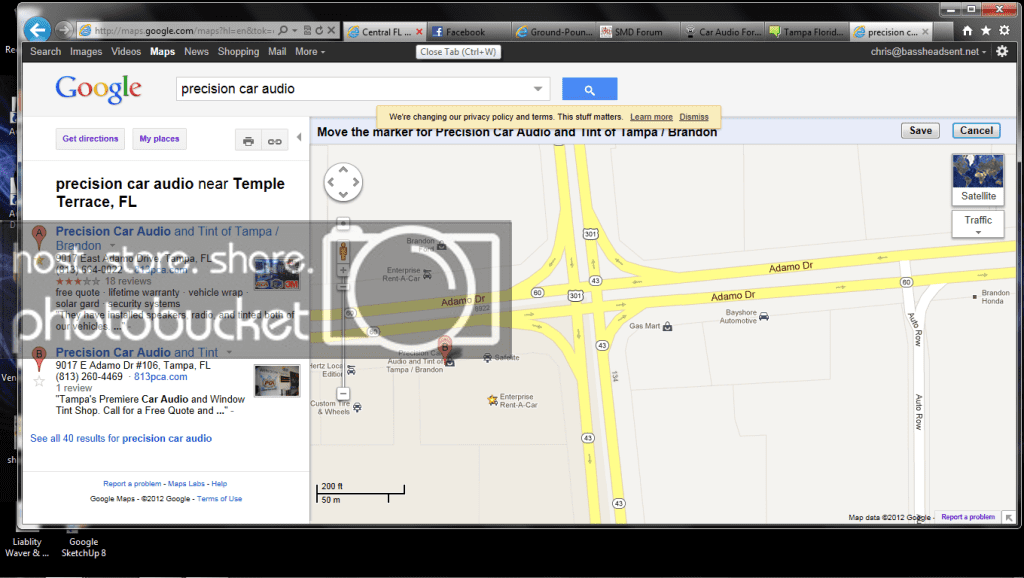
Task: Expand the search box suggestions arrow
Action: pyautogui.click(x=537, y=89)
